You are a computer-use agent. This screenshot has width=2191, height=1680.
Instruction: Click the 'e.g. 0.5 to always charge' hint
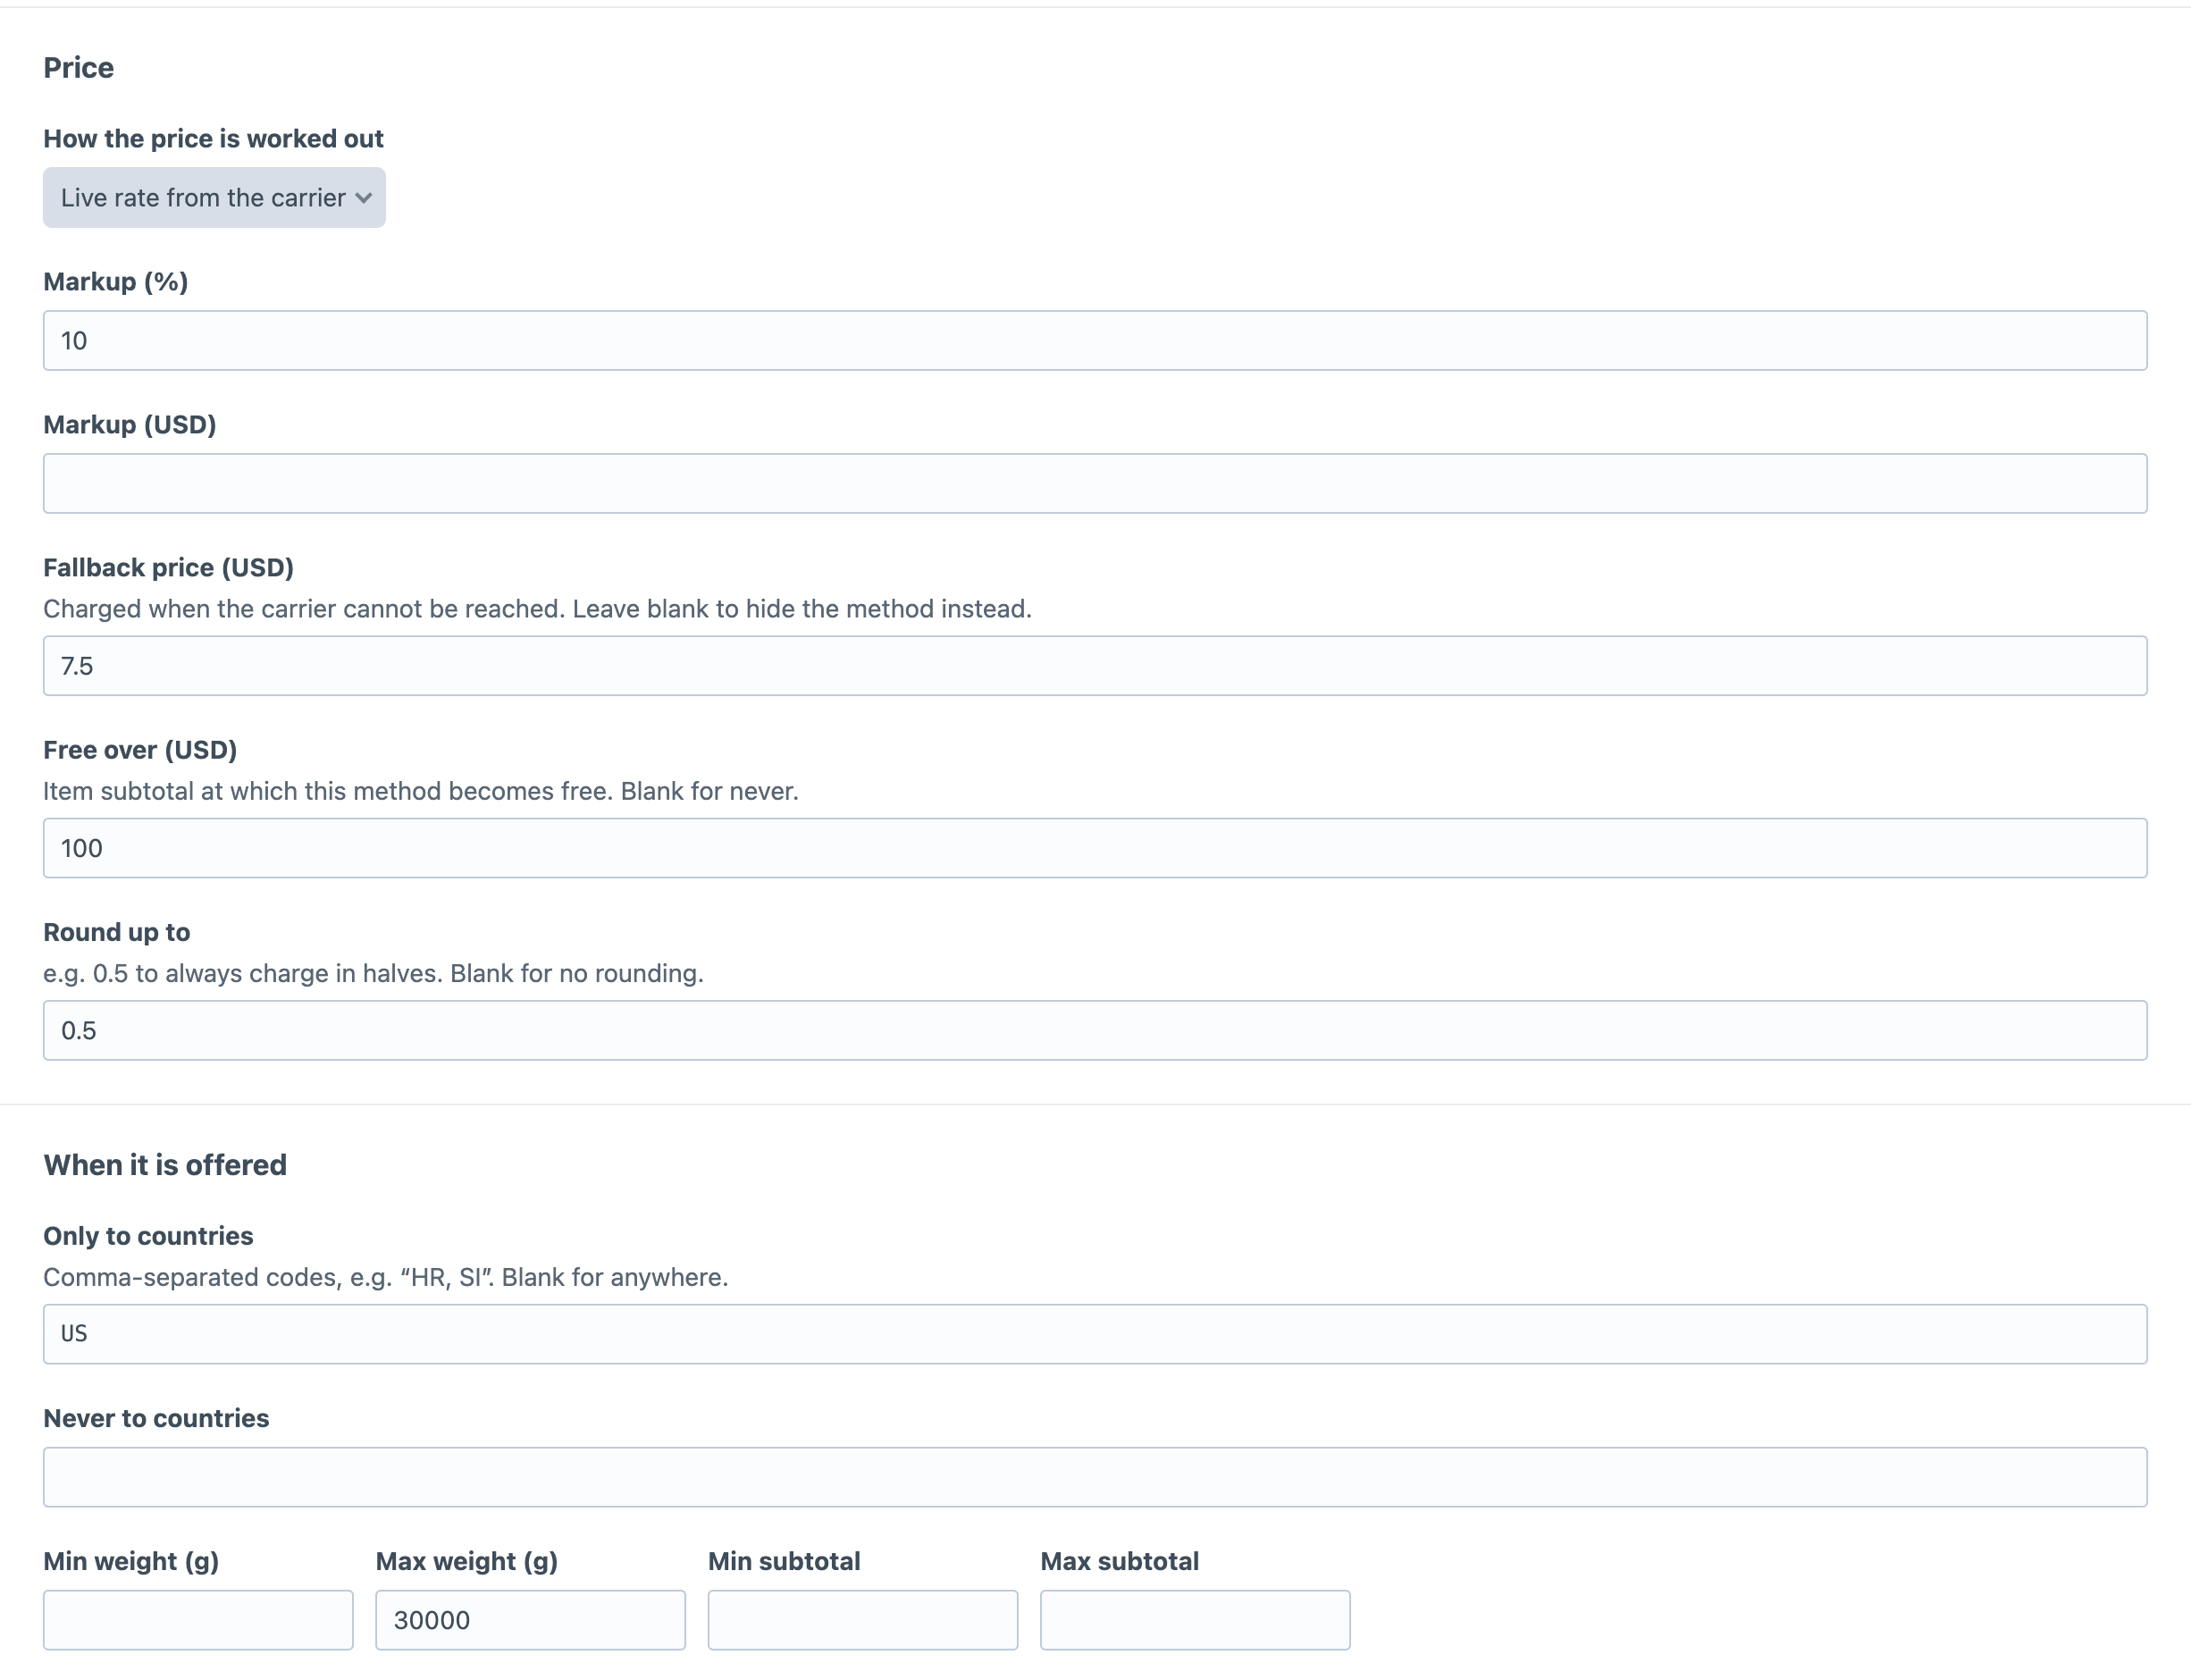pyautogui.click(x=373, y=973)
